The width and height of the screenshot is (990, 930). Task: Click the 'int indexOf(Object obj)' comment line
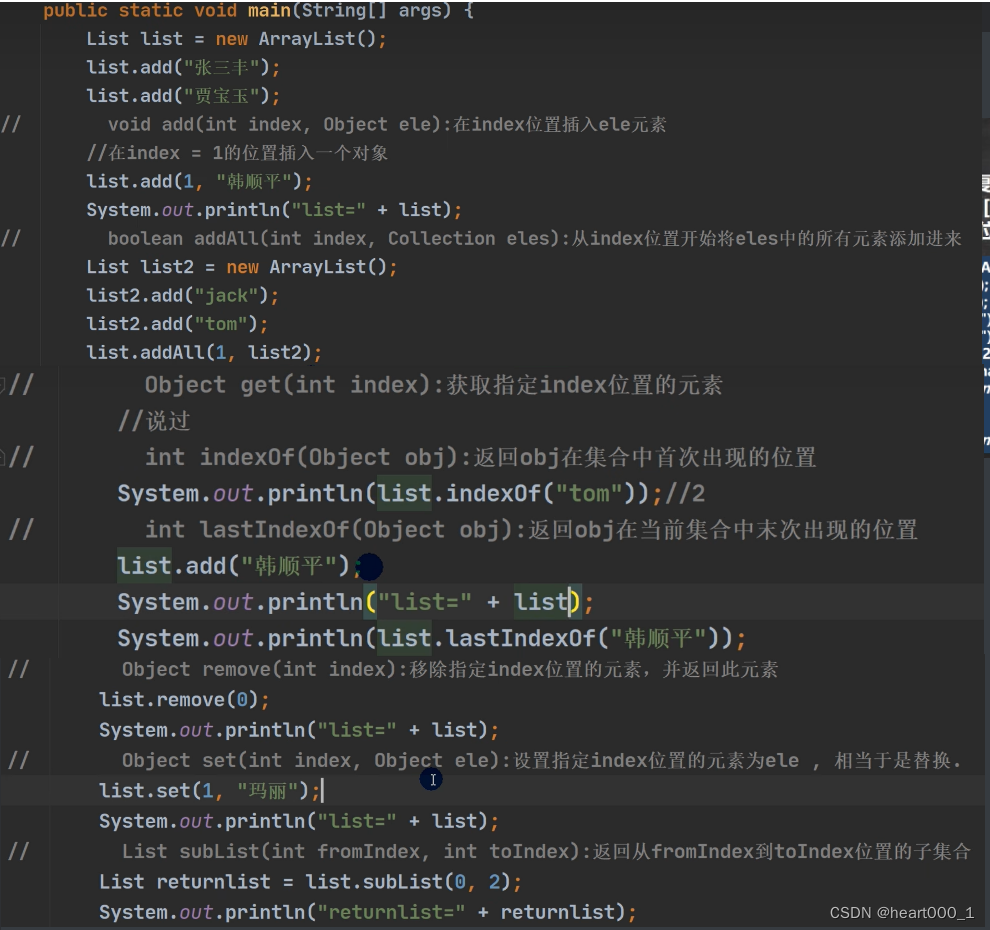[x=480, y=457]
